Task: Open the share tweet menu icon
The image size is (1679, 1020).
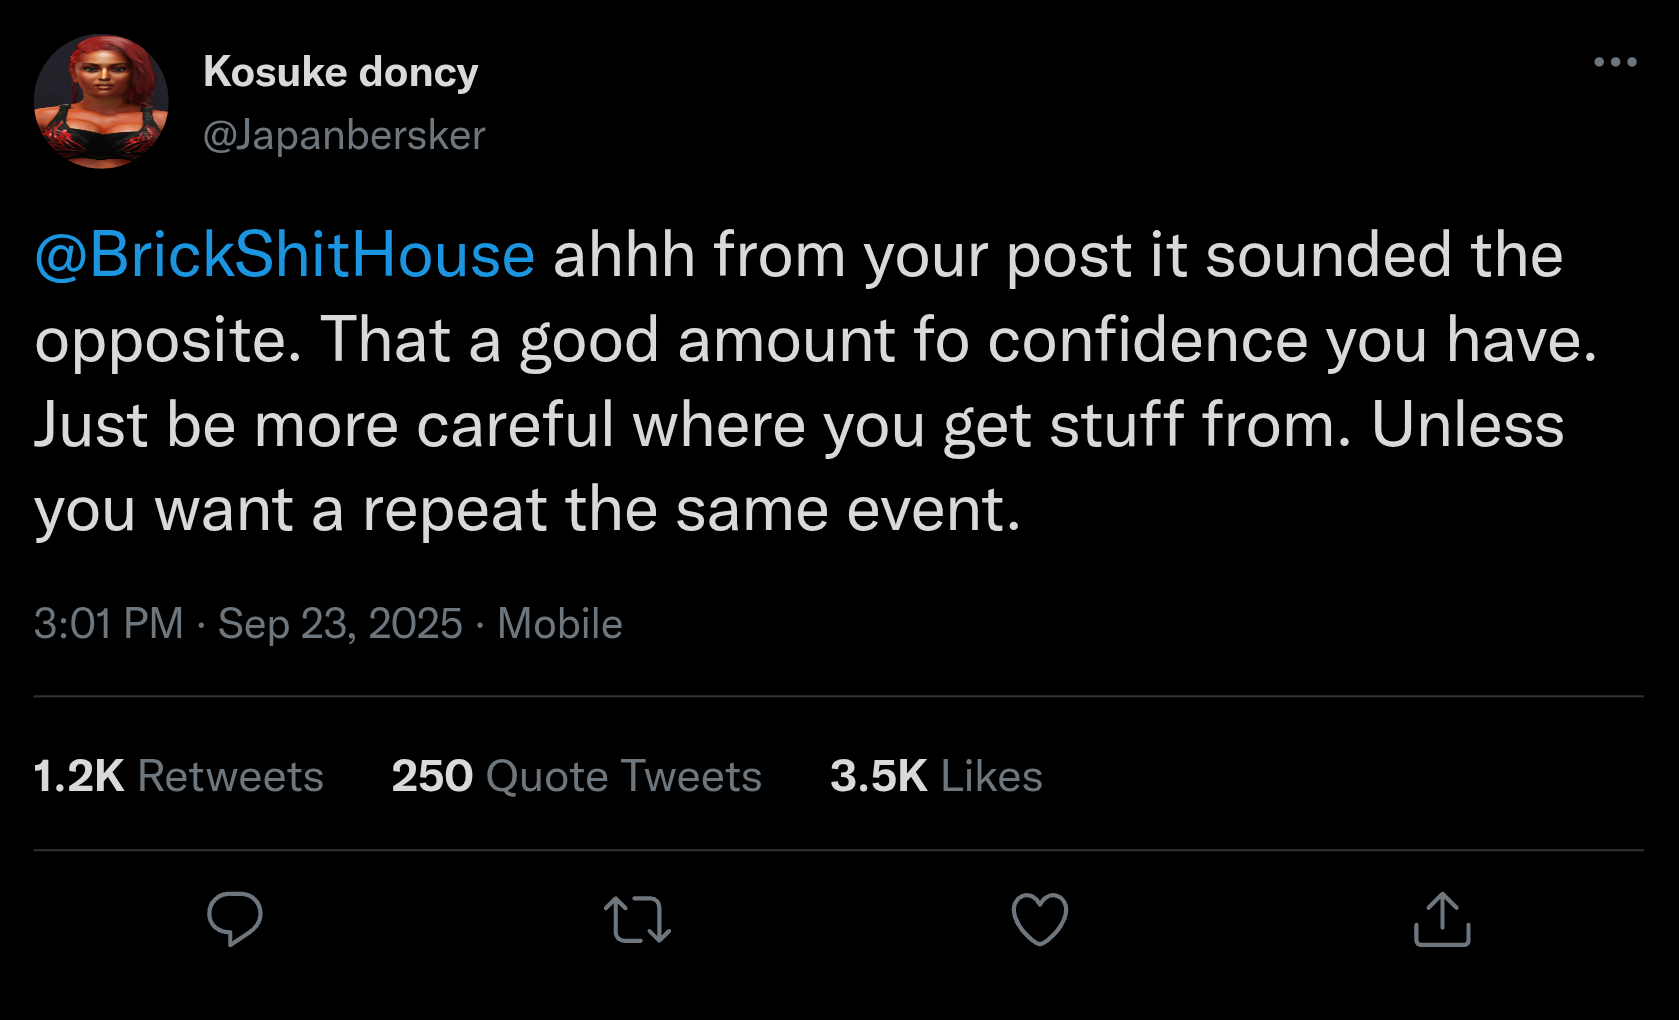Action: (x=1442, y=920)
